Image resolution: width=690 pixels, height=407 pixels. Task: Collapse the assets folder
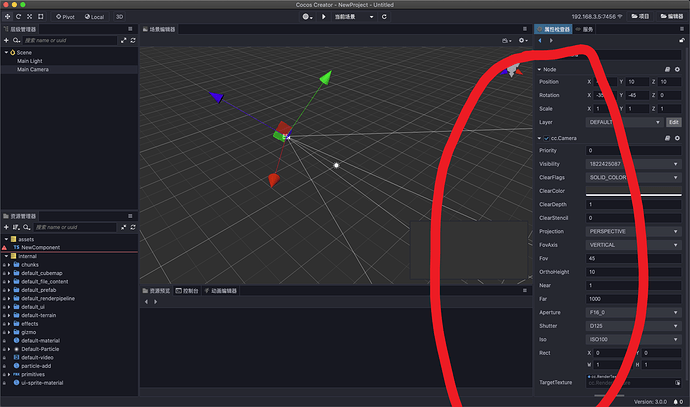(x=6, y=239)
